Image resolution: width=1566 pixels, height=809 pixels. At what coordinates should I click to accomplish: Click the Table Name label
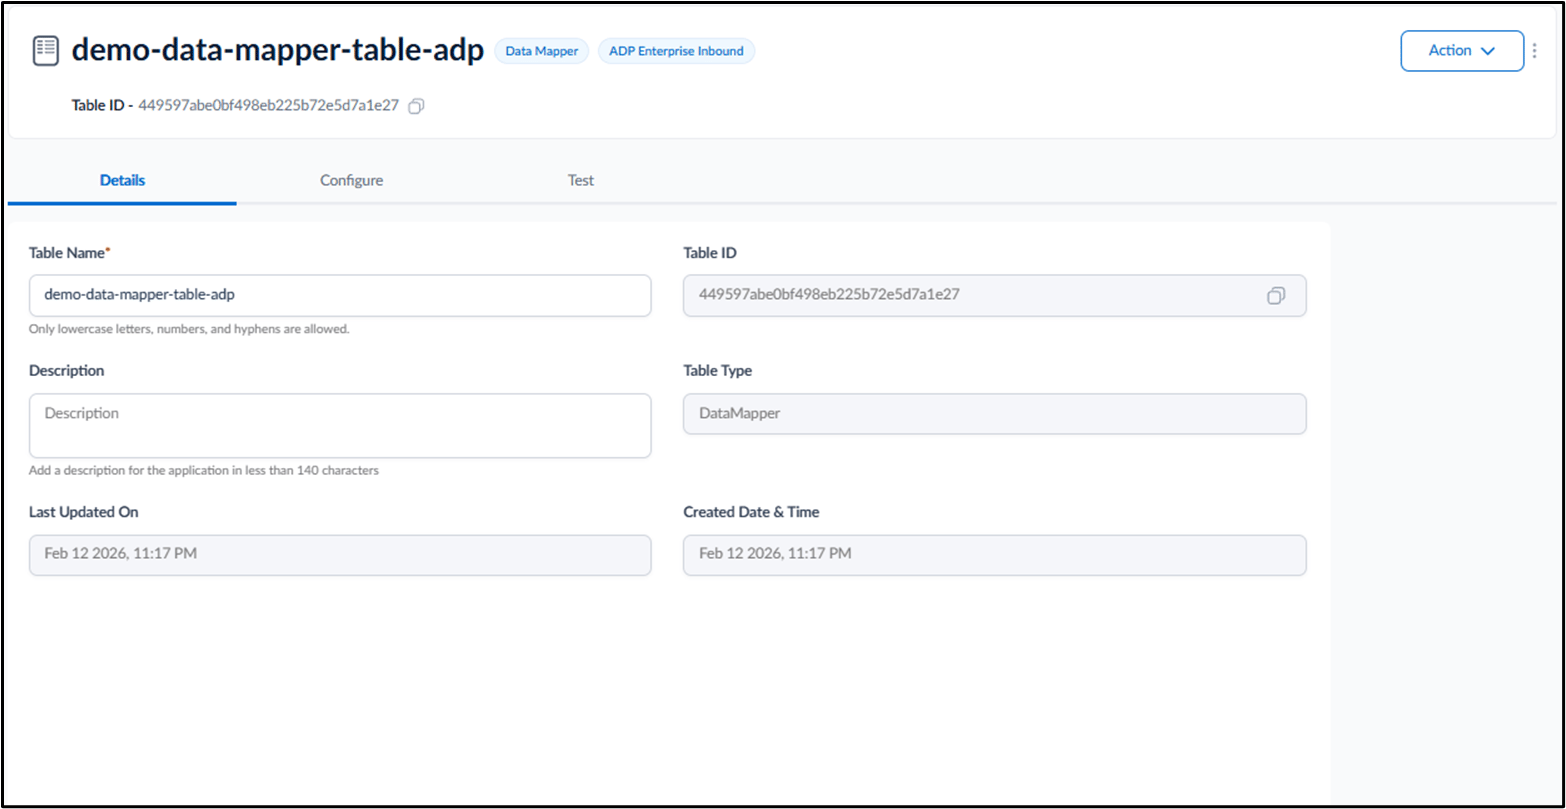(x=69, y=254)
